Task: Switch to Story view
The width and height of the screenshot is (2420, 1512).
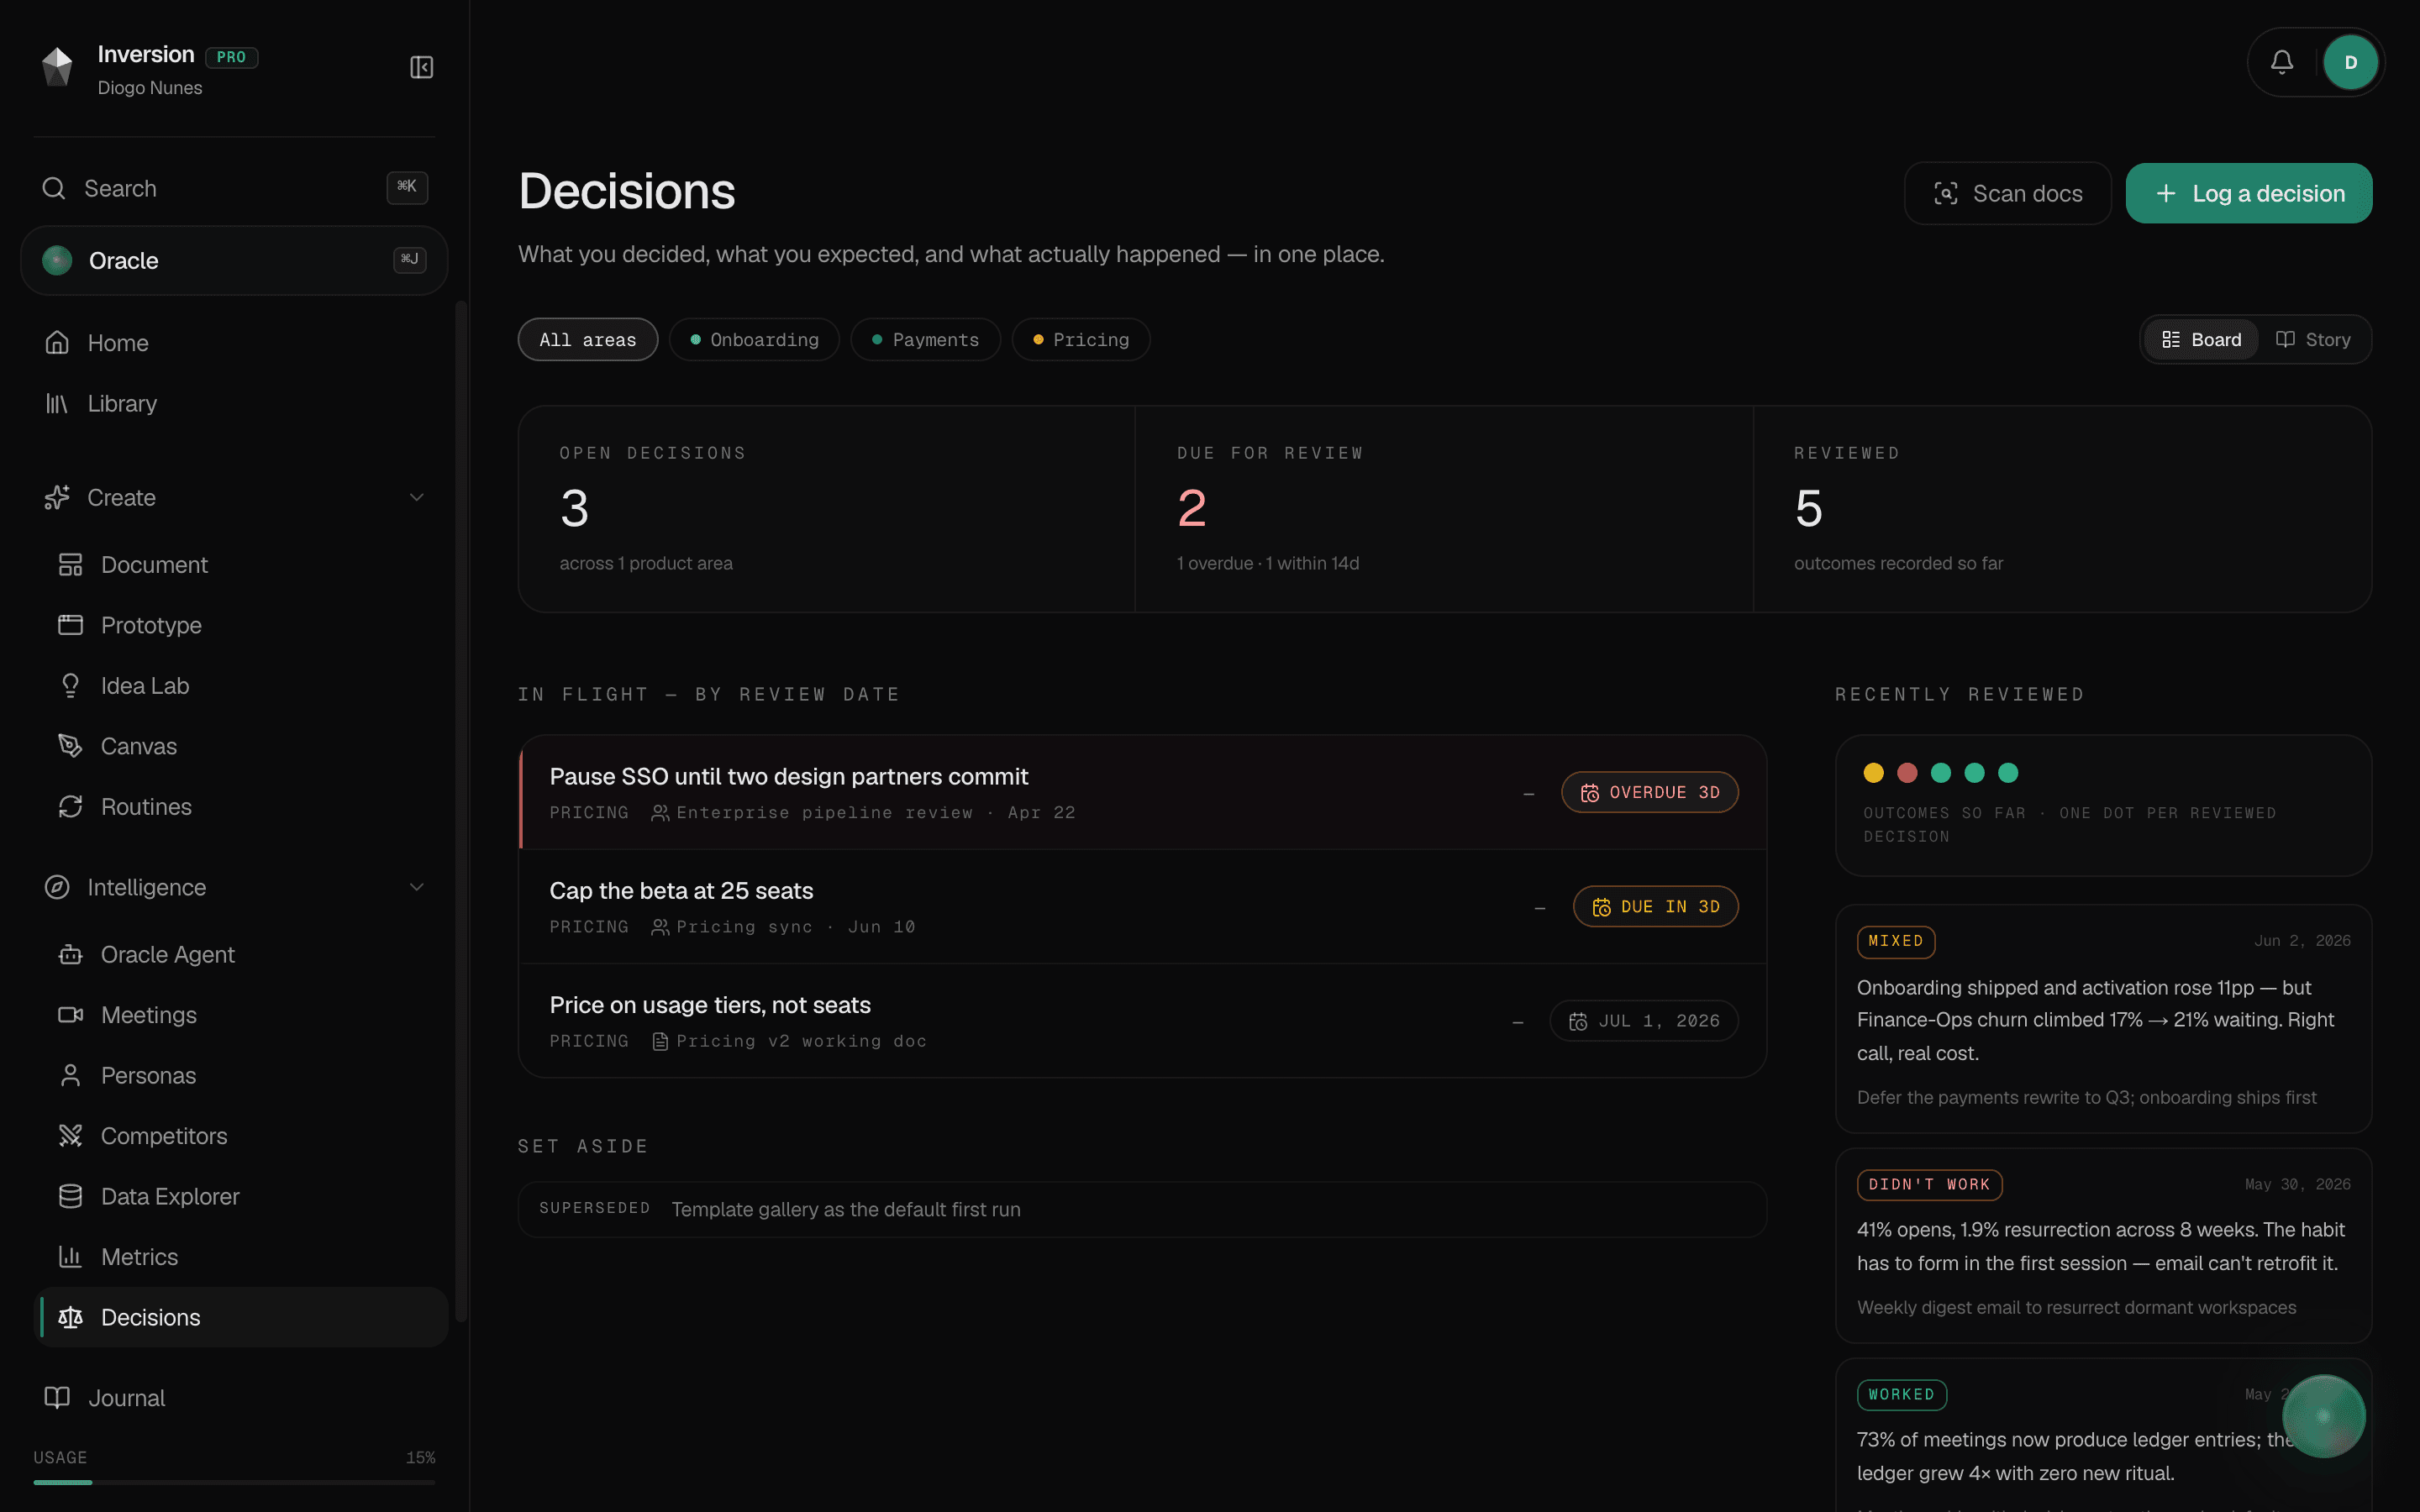Action: pyautogui.click(x=2313, y=340)
